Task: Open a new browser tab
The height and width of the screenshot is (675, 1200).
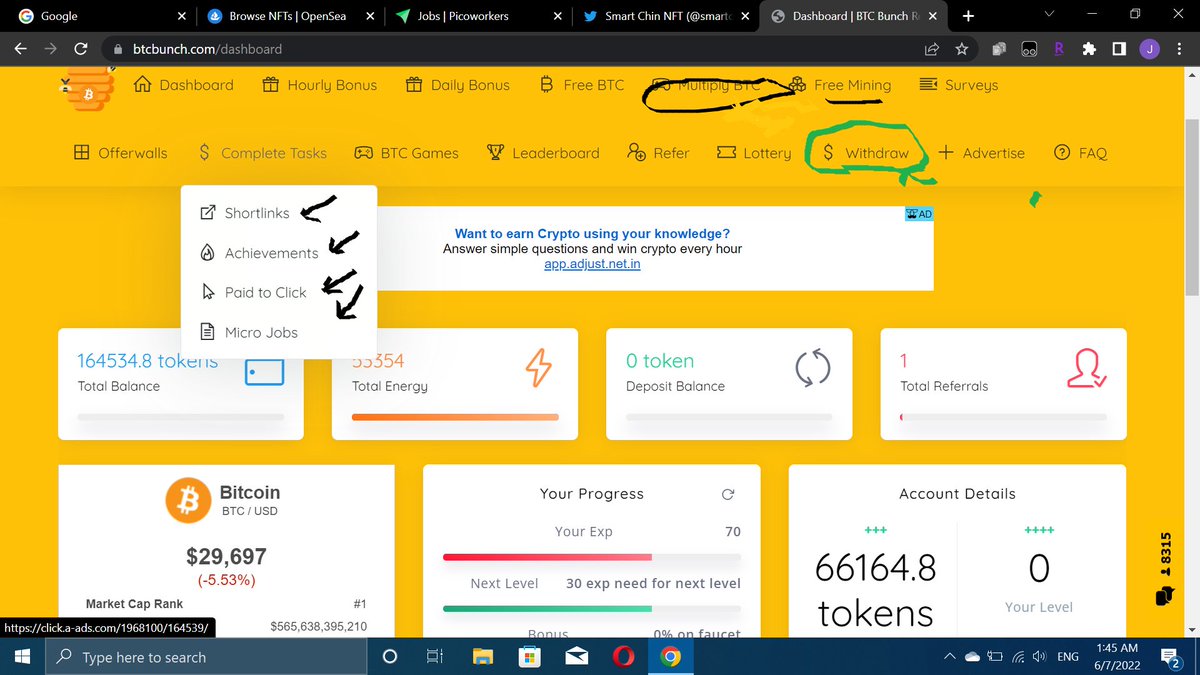Action: 968,16
